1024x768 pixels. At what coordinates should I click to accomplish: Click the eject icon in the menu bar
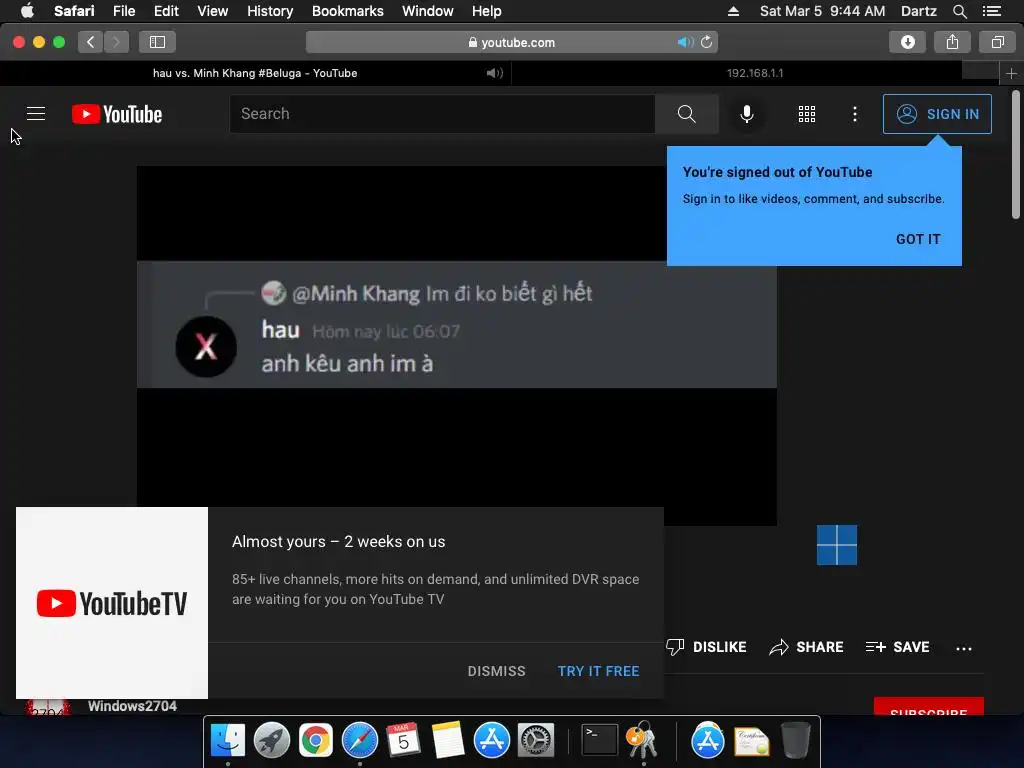tap(733, 11)
